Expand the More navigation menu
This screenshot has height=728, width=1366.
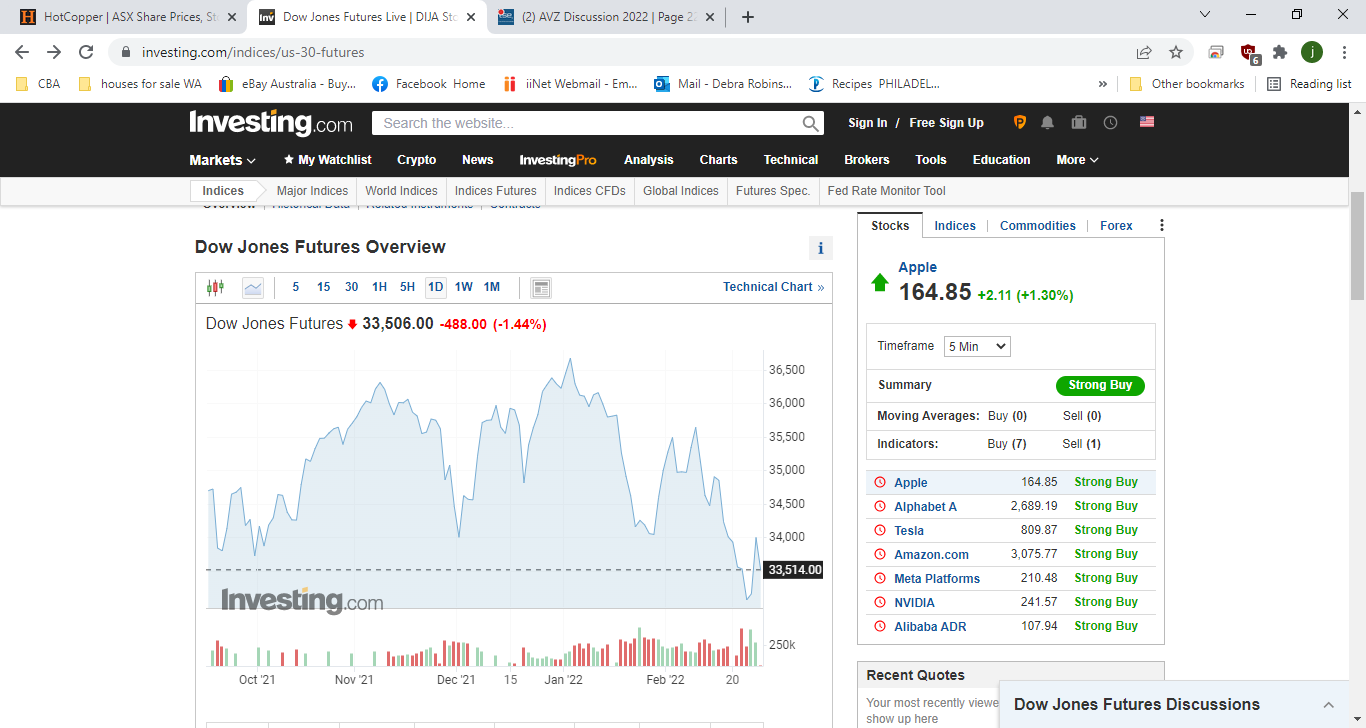(1077, 160)
